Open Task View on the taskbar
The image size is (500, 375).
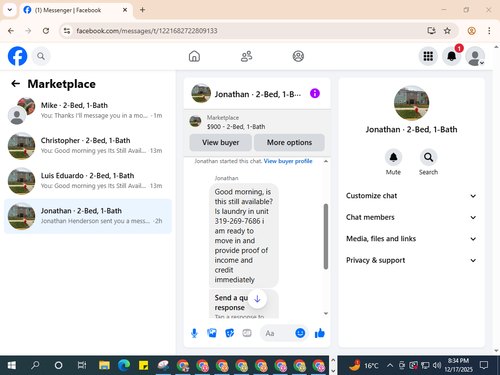[x=82, y=366]
